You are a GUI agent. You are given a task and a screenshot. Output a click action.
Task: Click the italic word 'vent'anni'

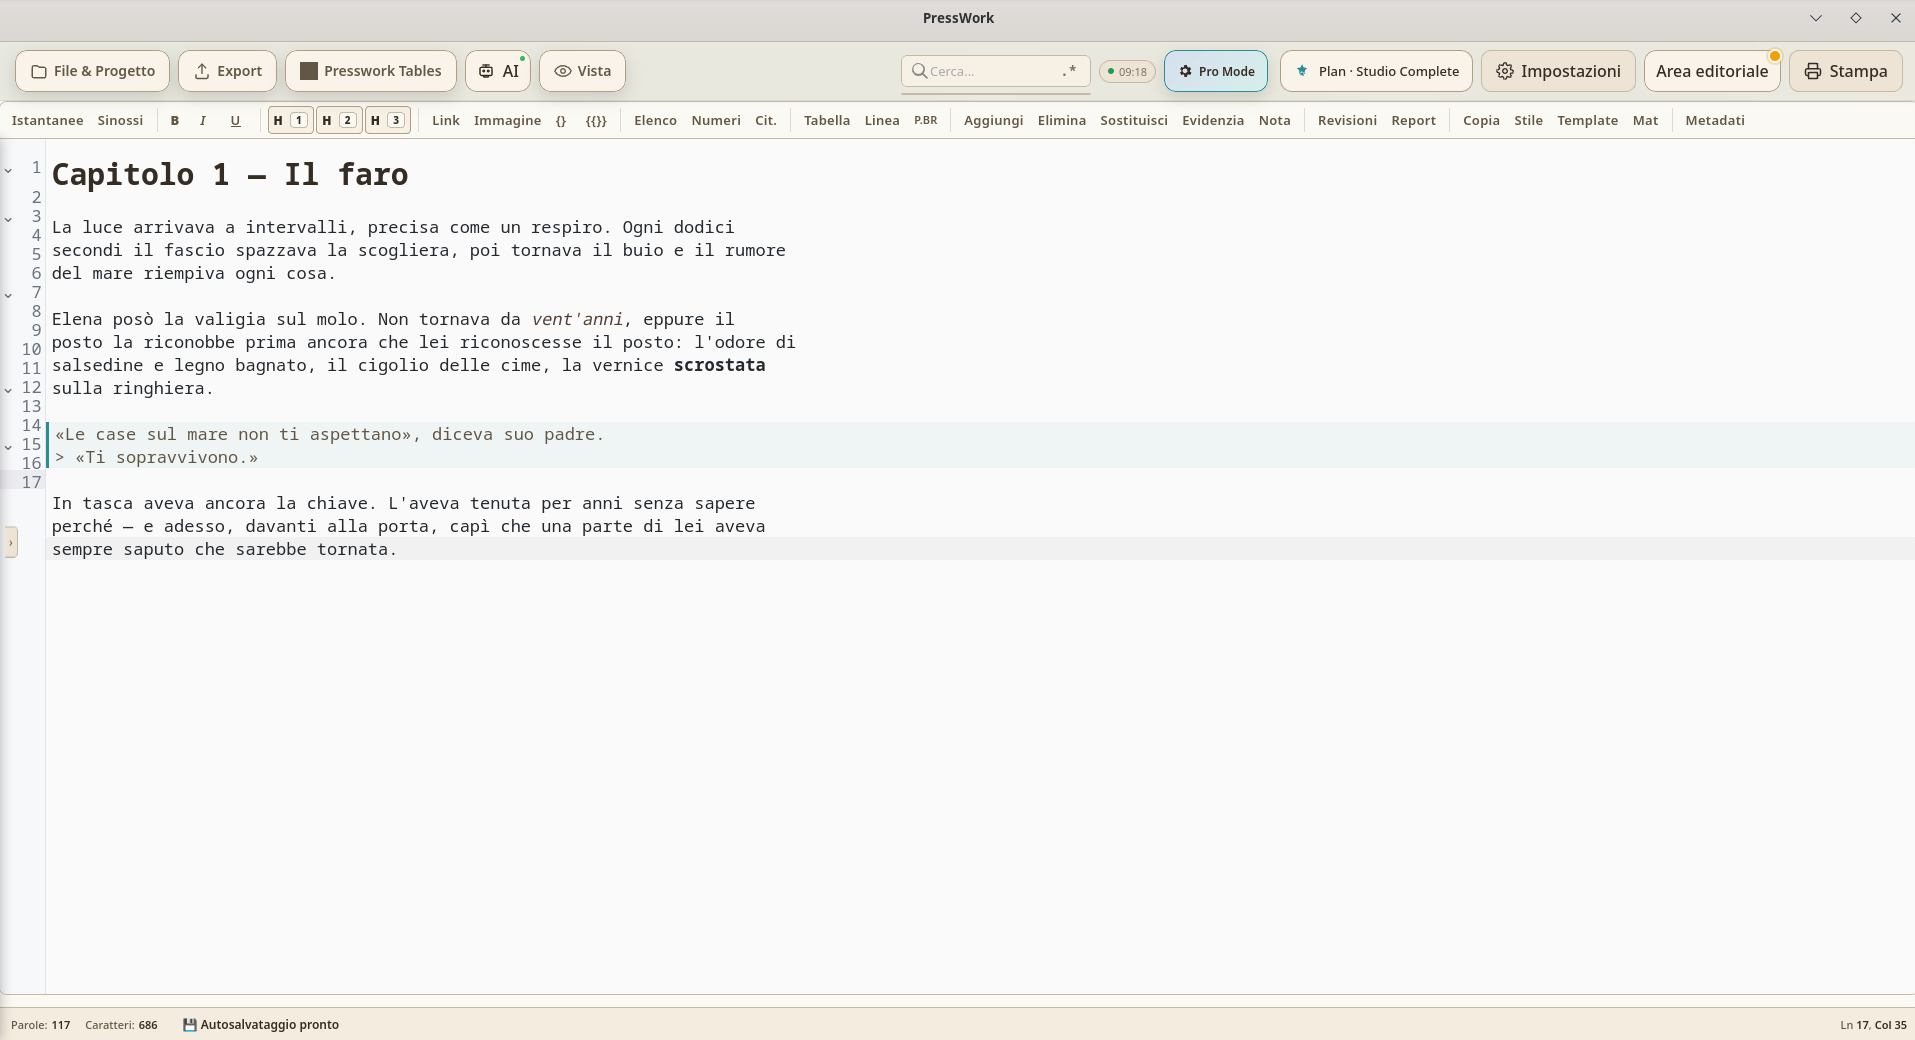(x=578, y=319)
